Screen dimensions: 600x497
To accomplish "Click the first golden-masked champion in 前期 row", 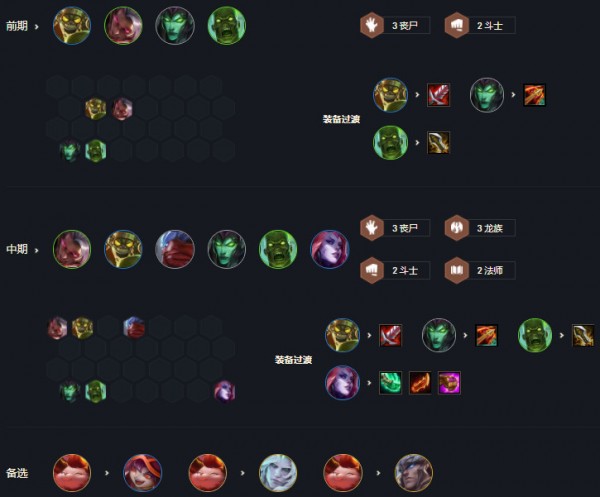I will [72, 26].
